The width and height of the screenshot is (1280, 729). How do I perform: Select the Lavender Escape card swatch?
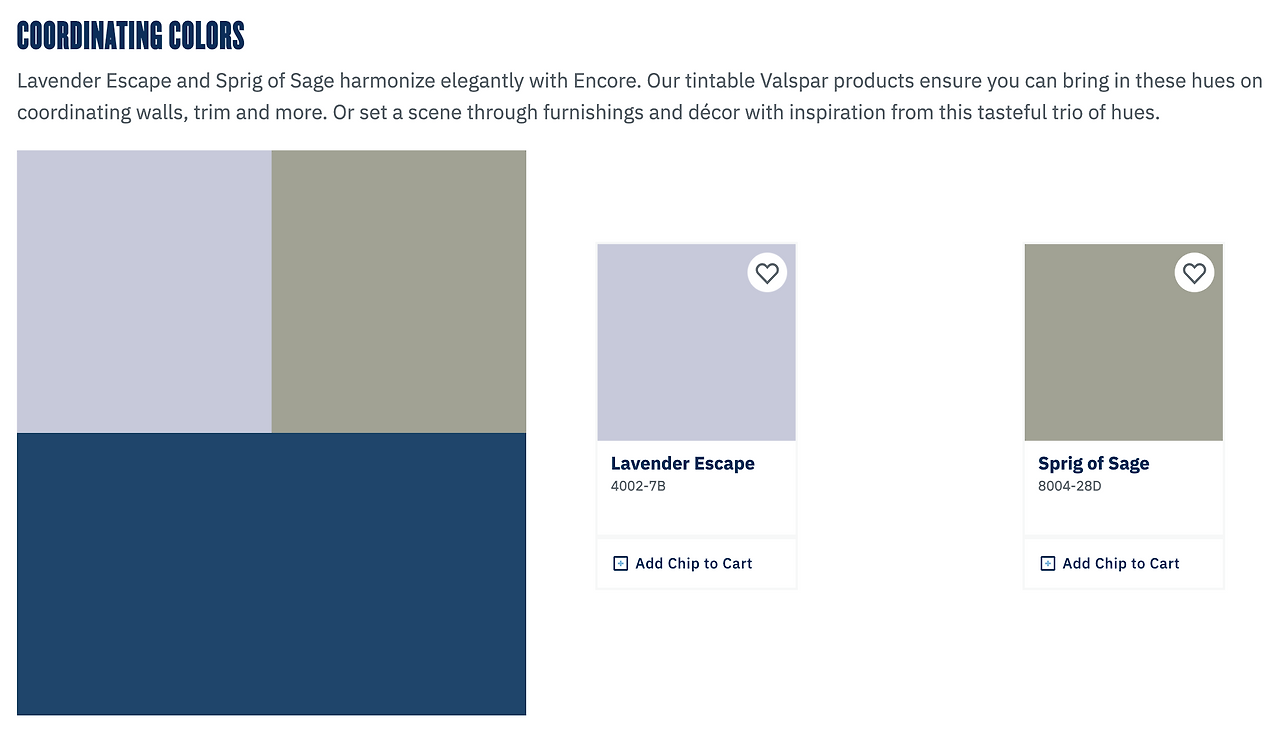697,342
